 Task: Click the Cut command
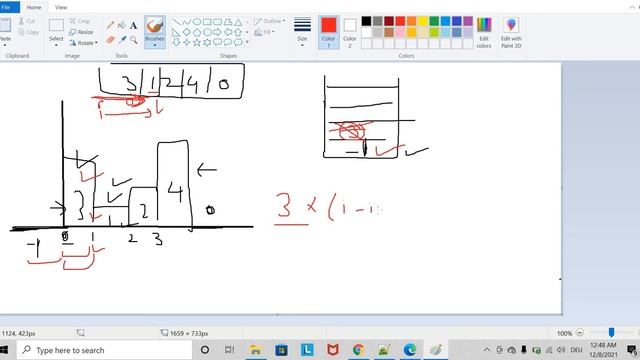pos(27,21)
